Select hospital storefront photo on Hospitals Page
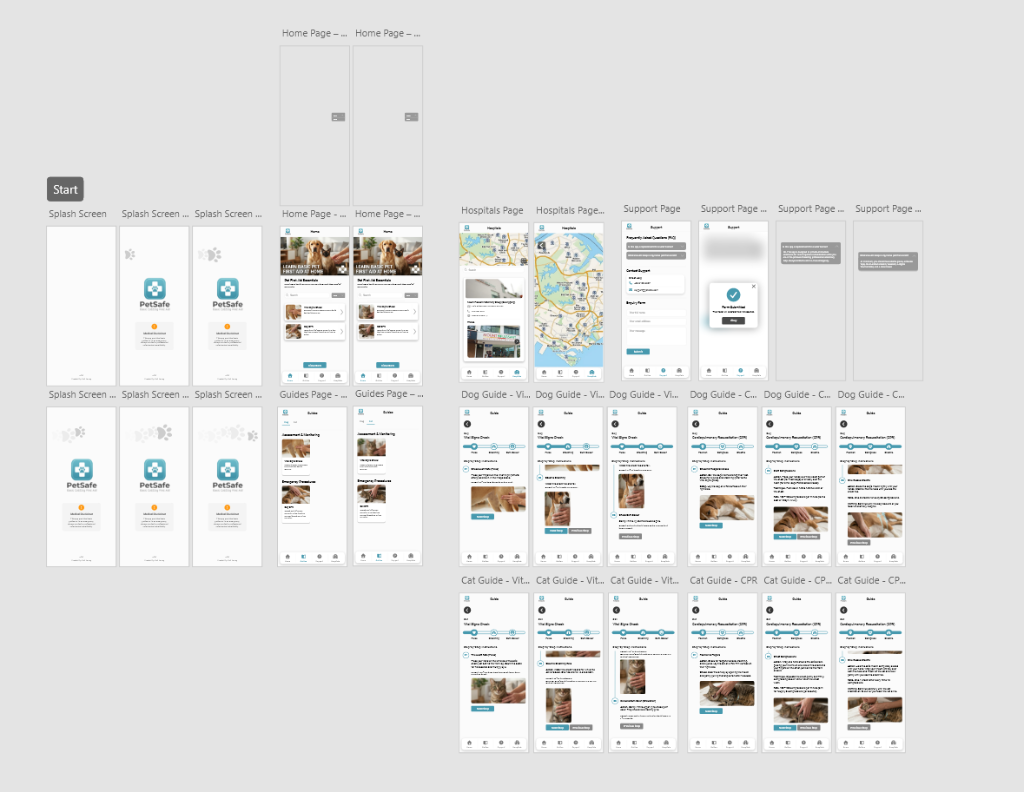 tap(494, 341)
